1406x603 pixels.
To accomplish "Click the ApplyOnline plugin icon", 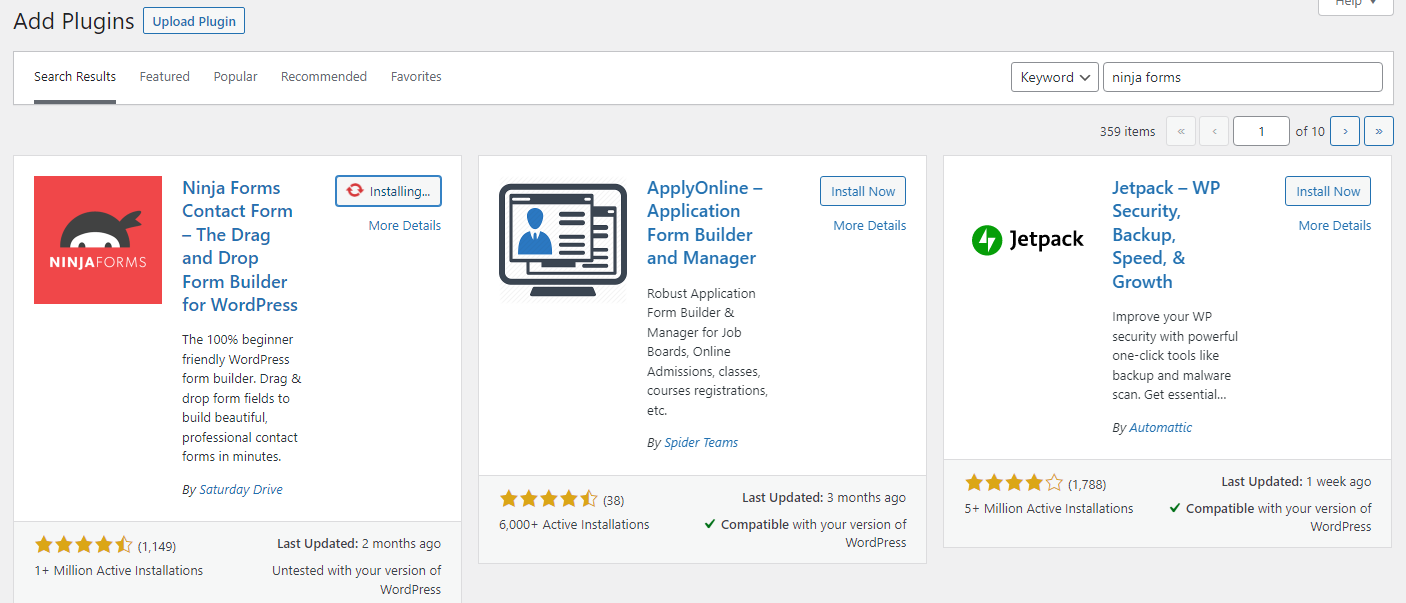I will pyautogui.click(x=563, y=240).
